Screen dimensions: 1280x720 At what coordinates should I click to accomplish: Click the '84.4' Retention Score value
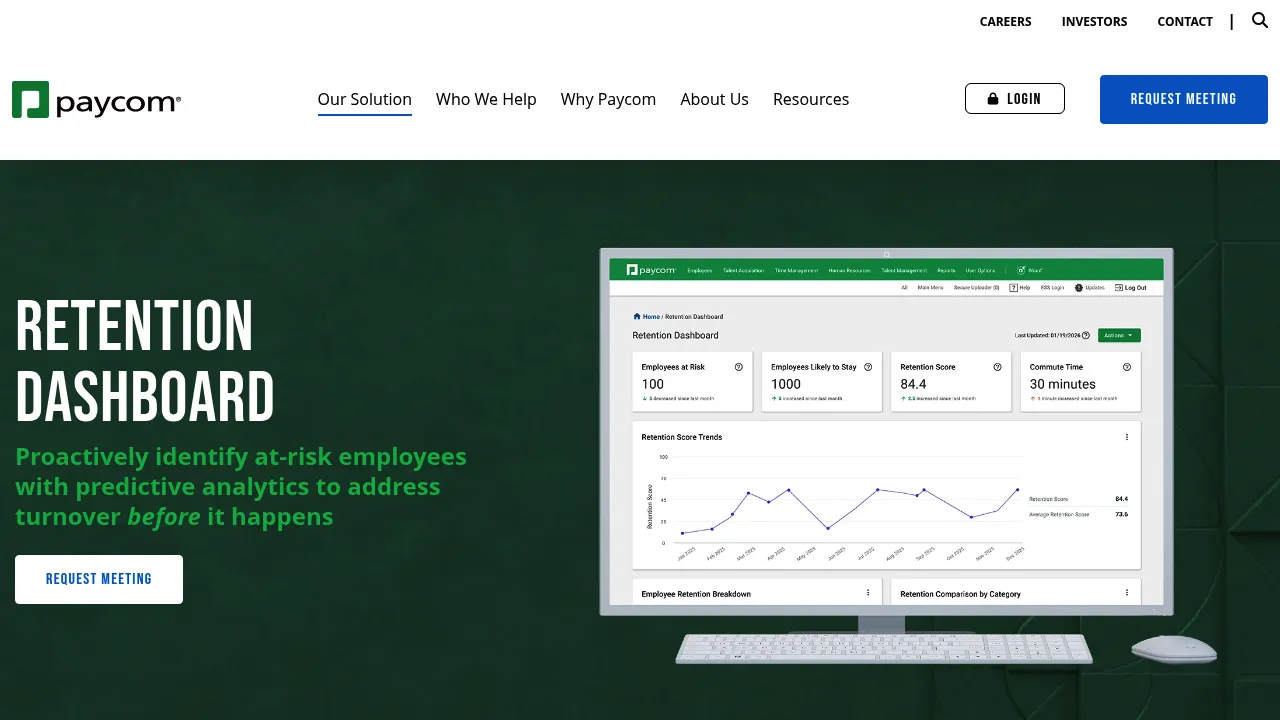pos(913,384)
